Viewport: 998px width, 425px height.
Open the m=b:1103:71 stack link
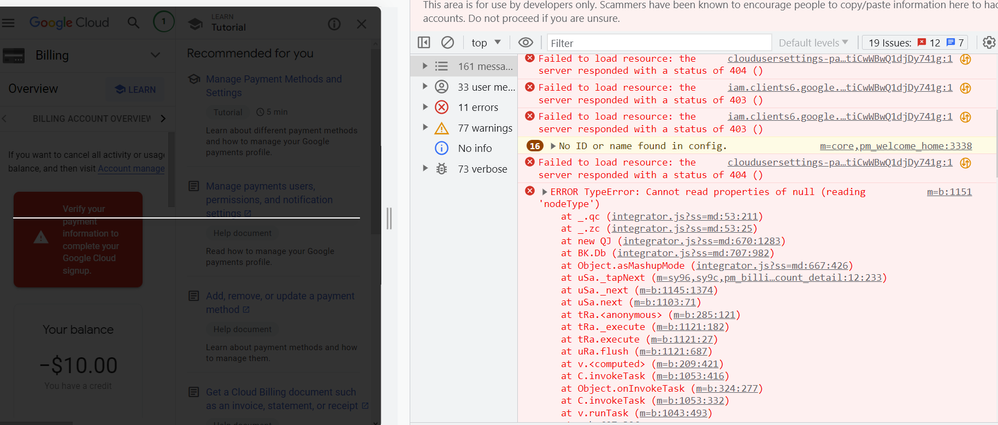663,302
